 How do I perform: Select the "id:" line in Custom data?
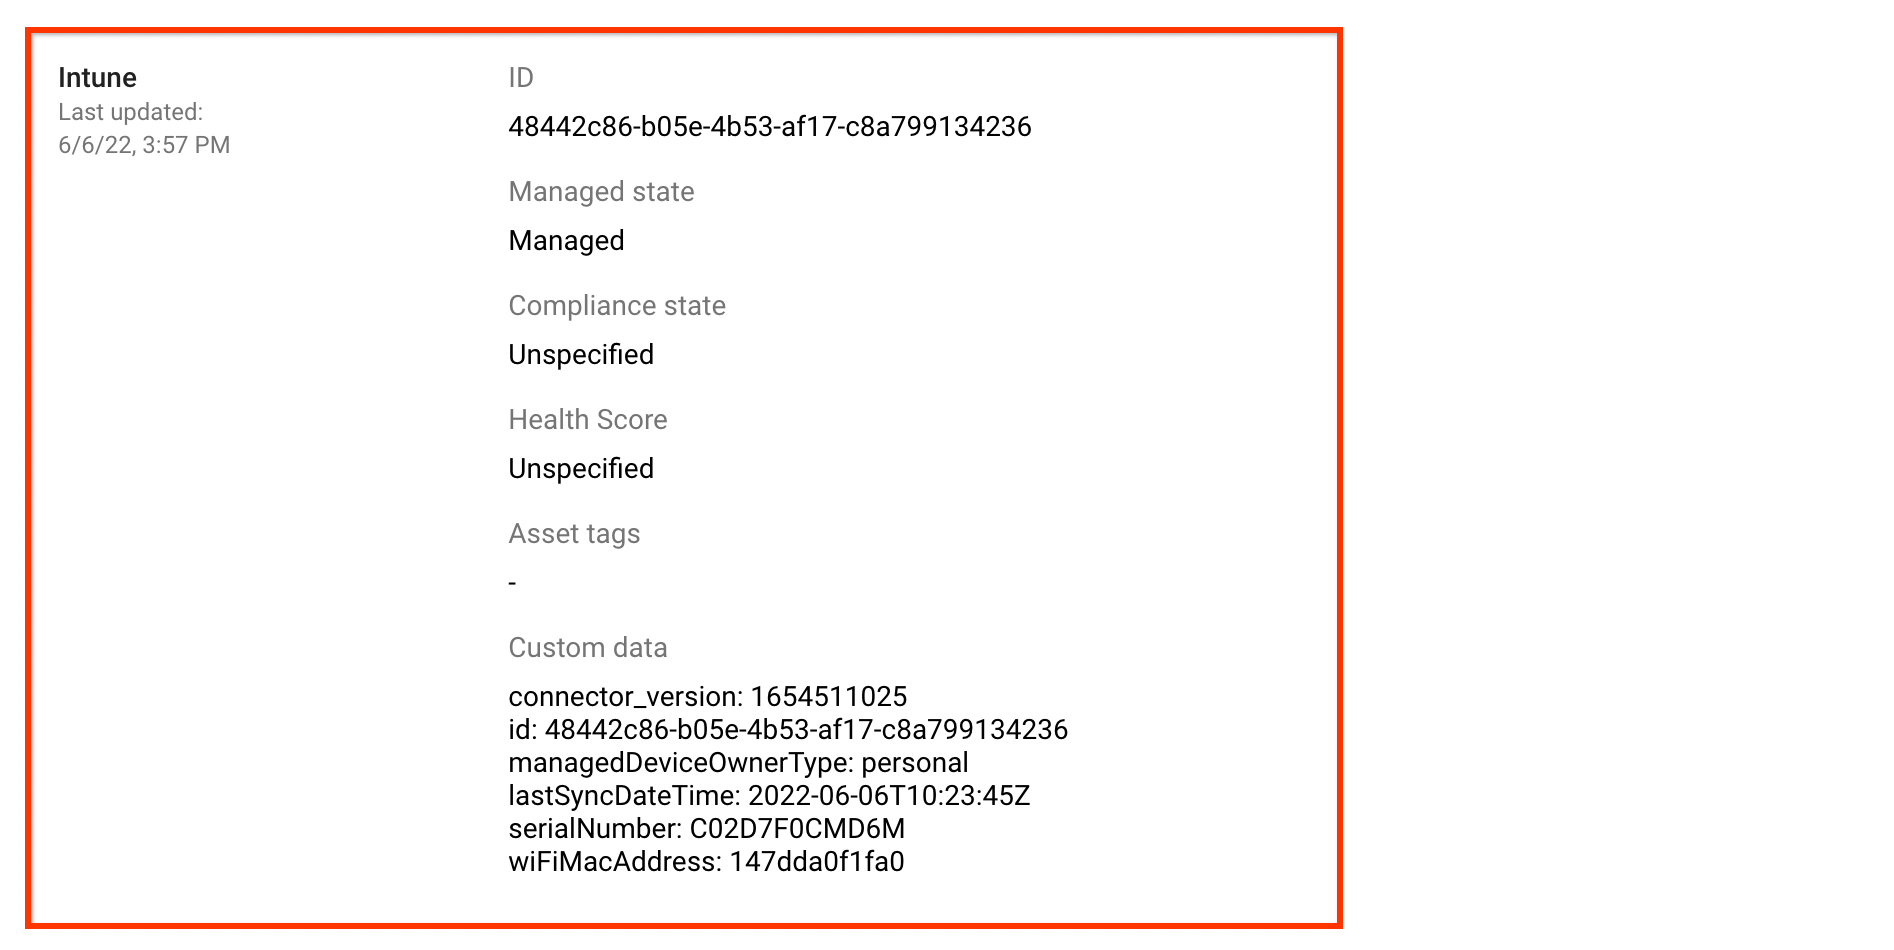point(787,730)
